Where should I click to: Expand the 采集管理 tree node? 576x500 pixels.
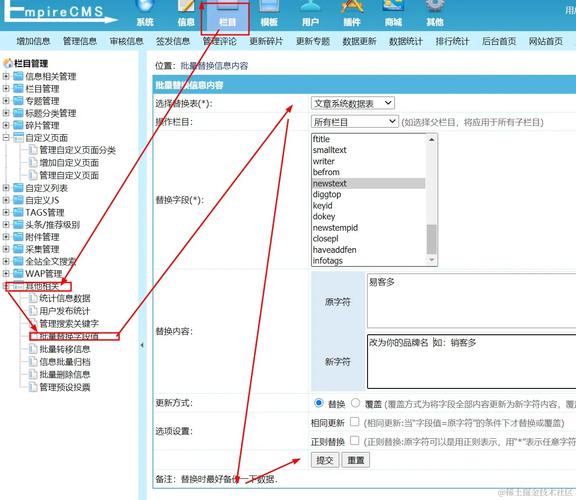click(x=6, y=249)
